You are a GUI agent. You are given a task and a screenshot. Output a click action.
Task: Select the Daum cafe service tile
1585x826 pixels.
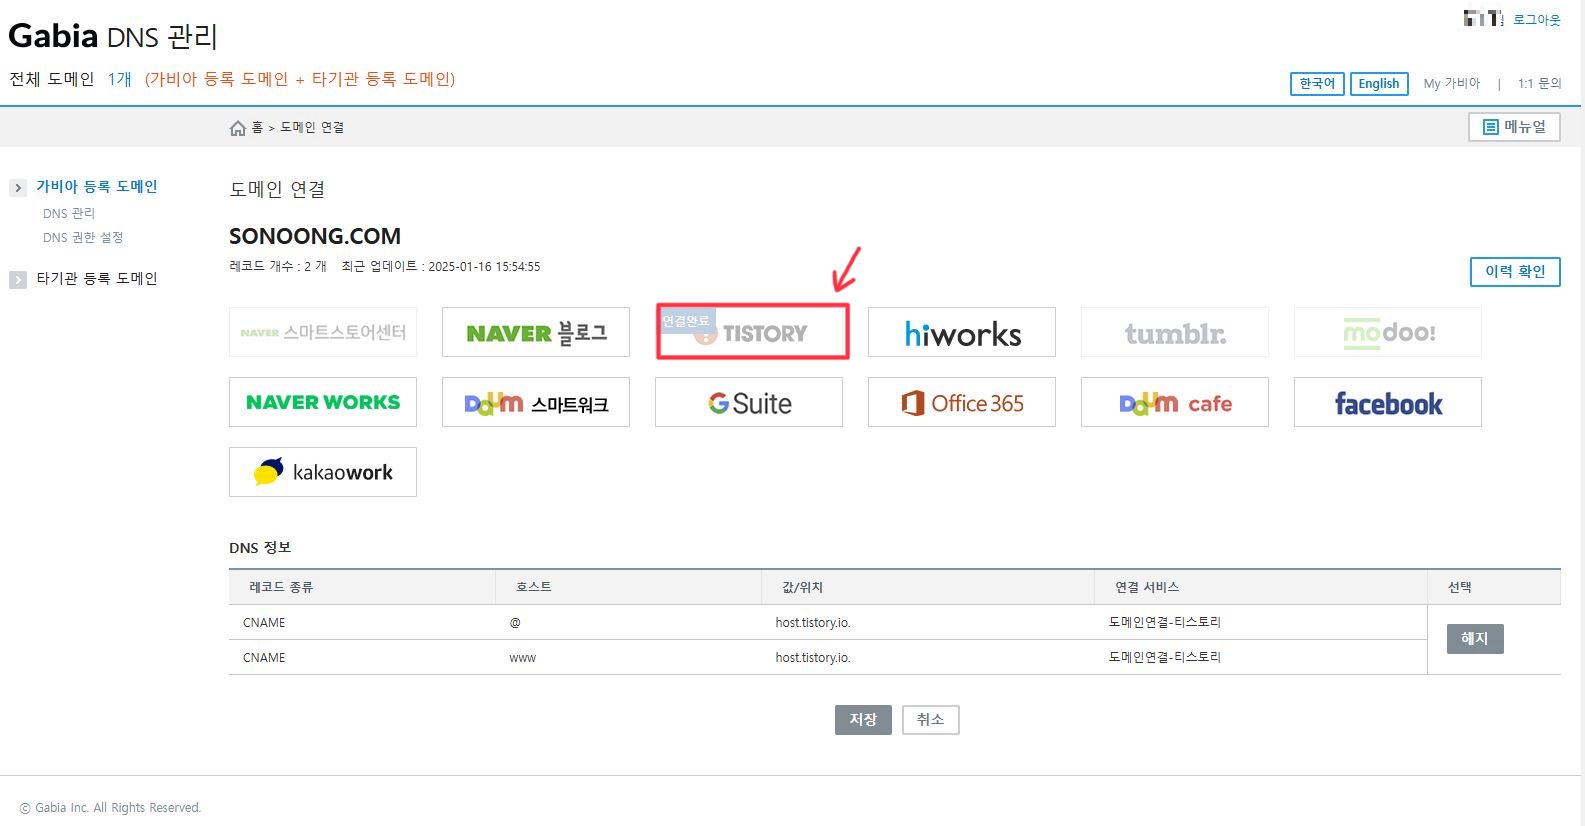[1175, 402]
